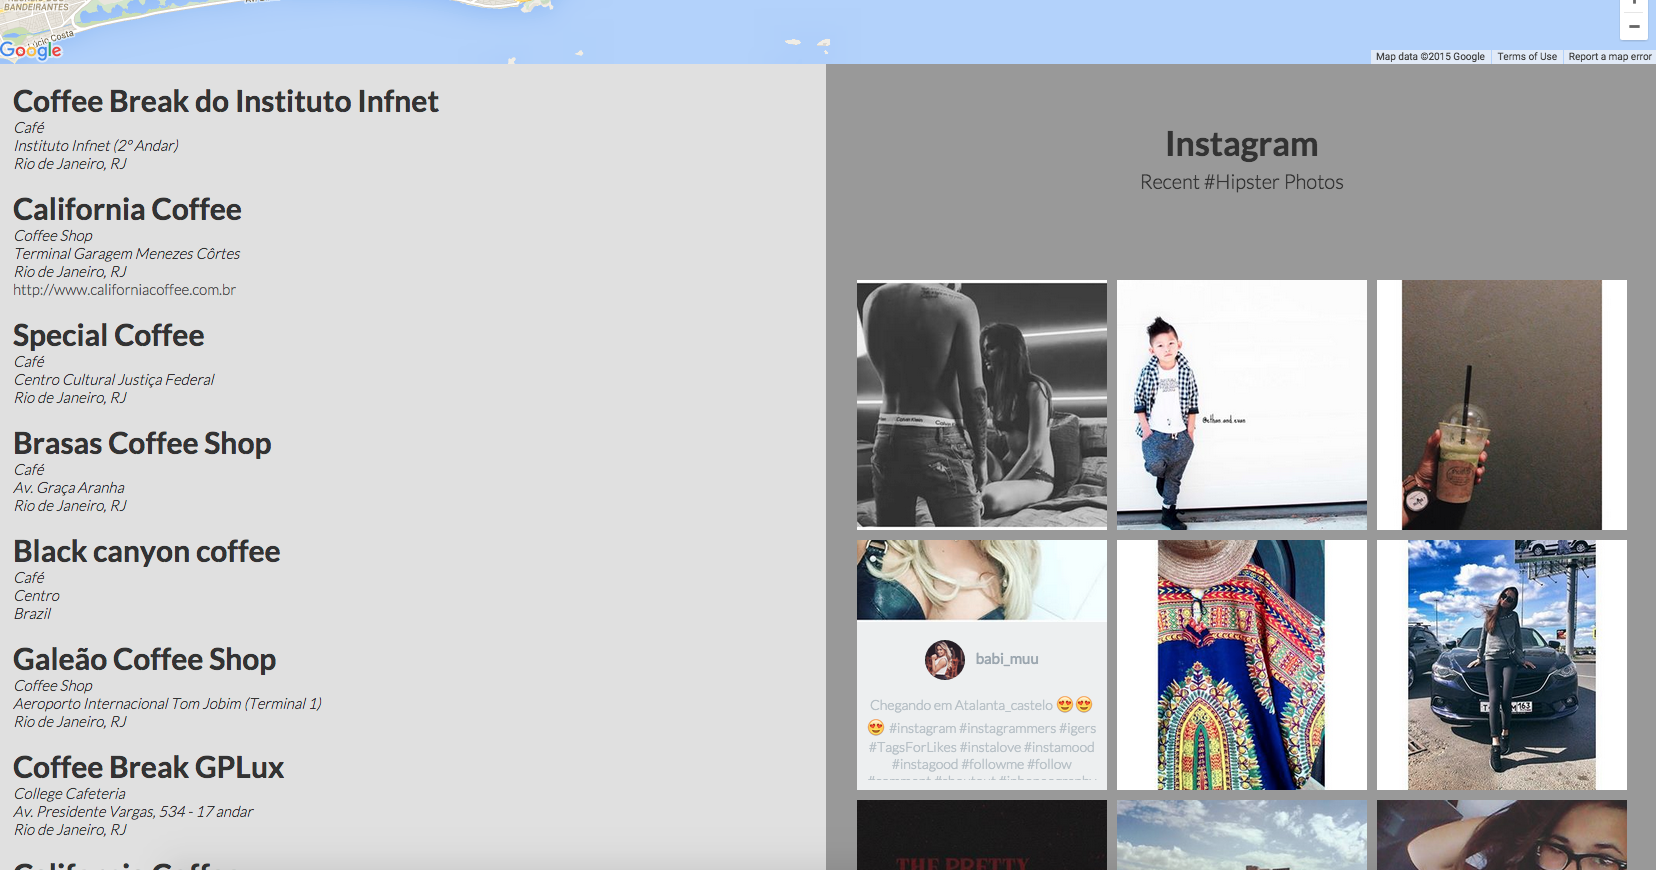Open the colorful patterned dress photo
This screenshot has width=1656, height=870.
point(1242,665)
